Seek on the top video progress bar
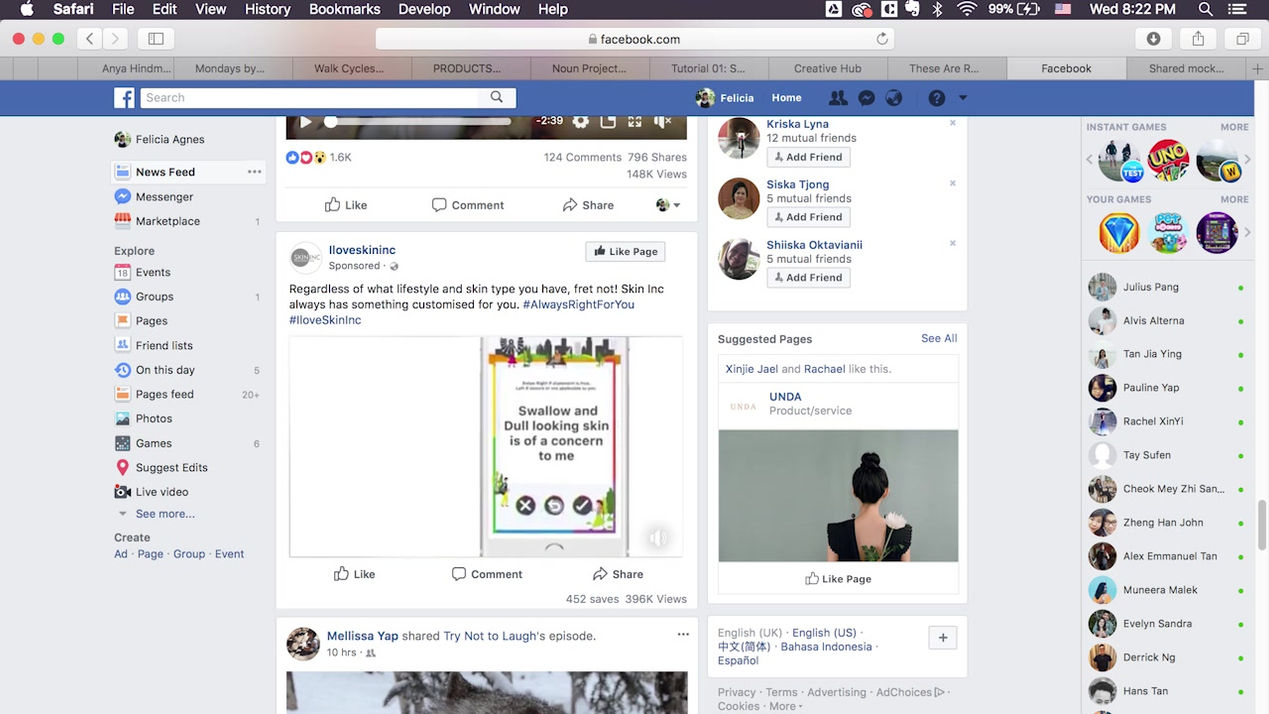Viewport: 1269px width, 714px height. 418,121
